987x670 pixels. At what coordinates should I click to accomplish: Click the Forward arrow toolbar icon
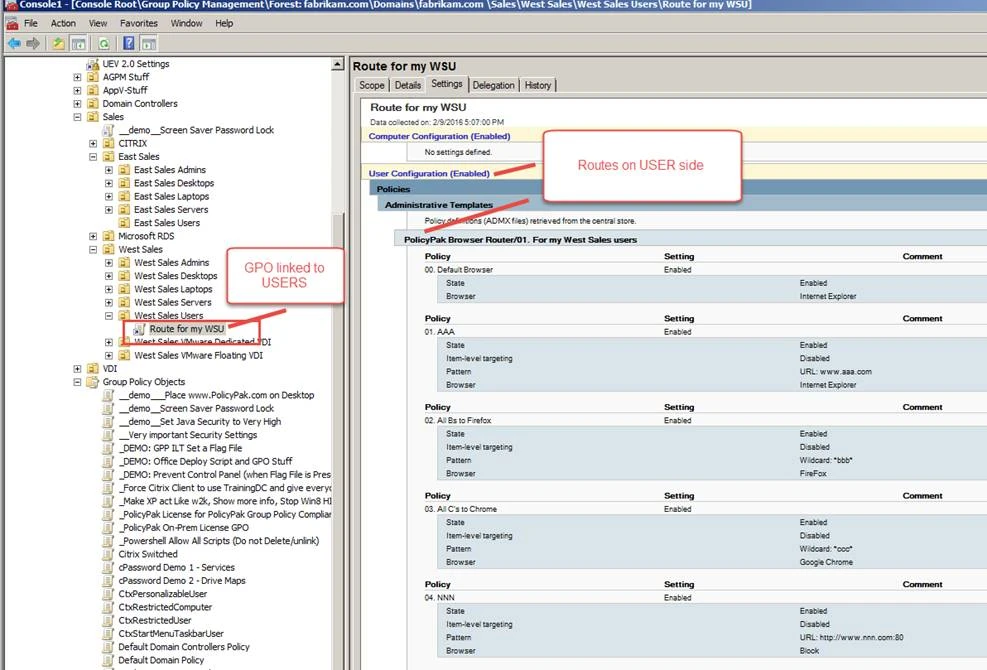coord(33,43)
